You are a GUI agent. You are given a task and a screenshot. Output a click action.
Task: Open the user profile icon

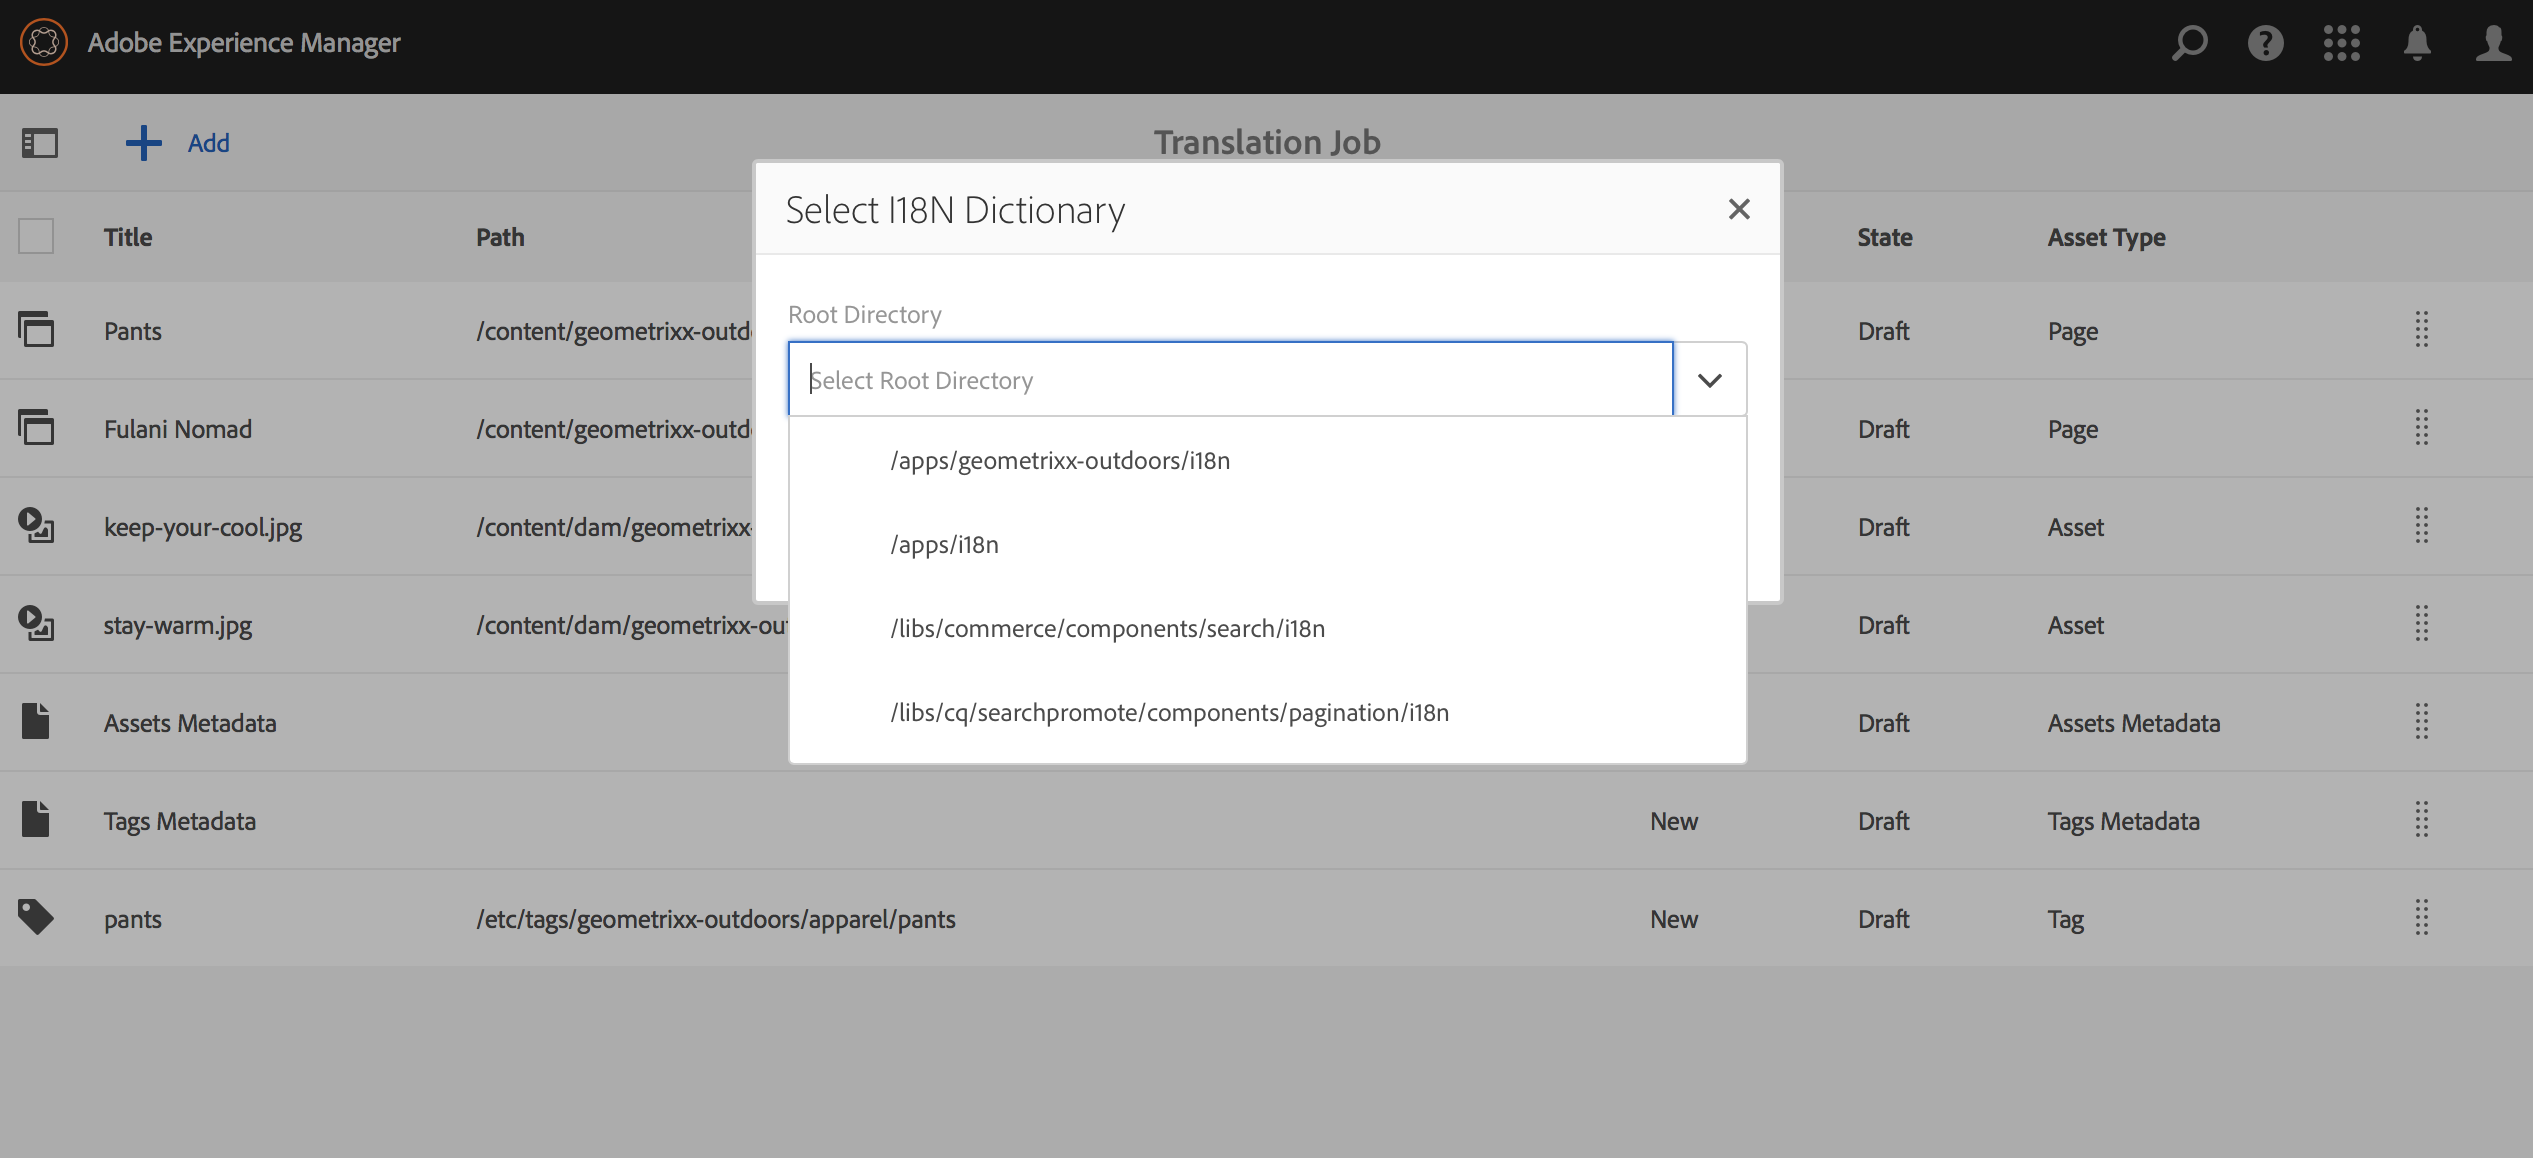point(2493,43)
